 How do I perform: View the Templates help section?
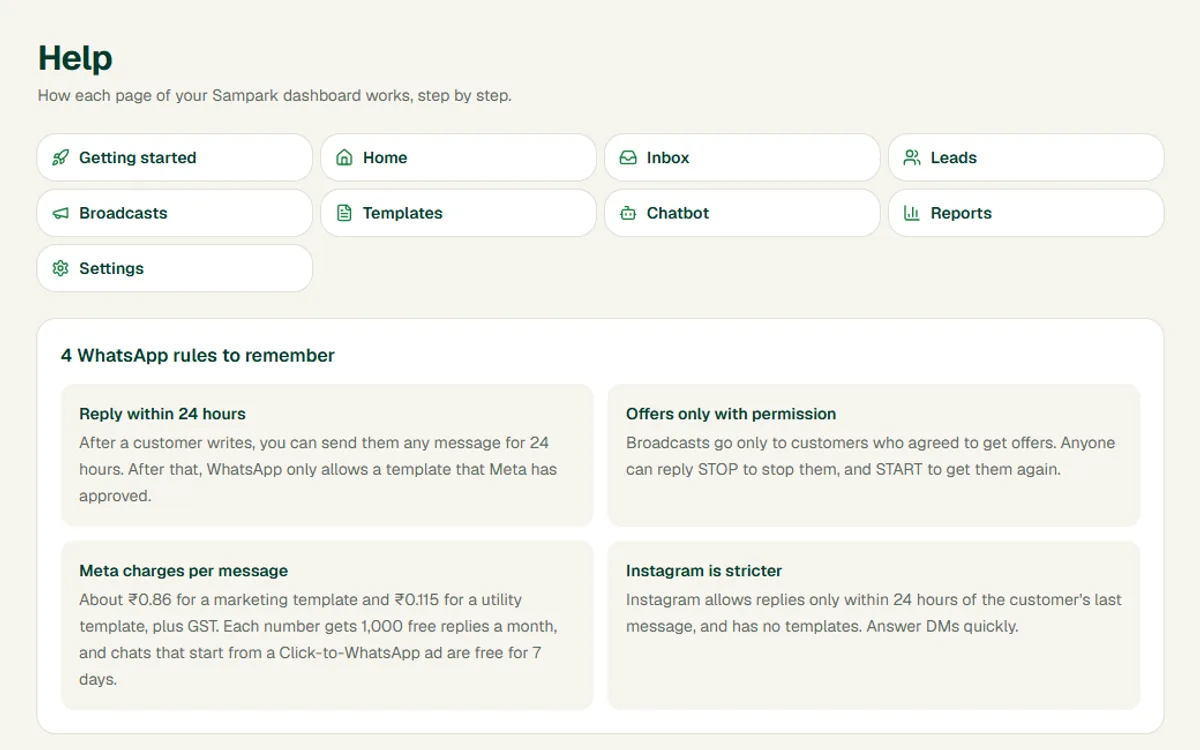pos(459,213)
